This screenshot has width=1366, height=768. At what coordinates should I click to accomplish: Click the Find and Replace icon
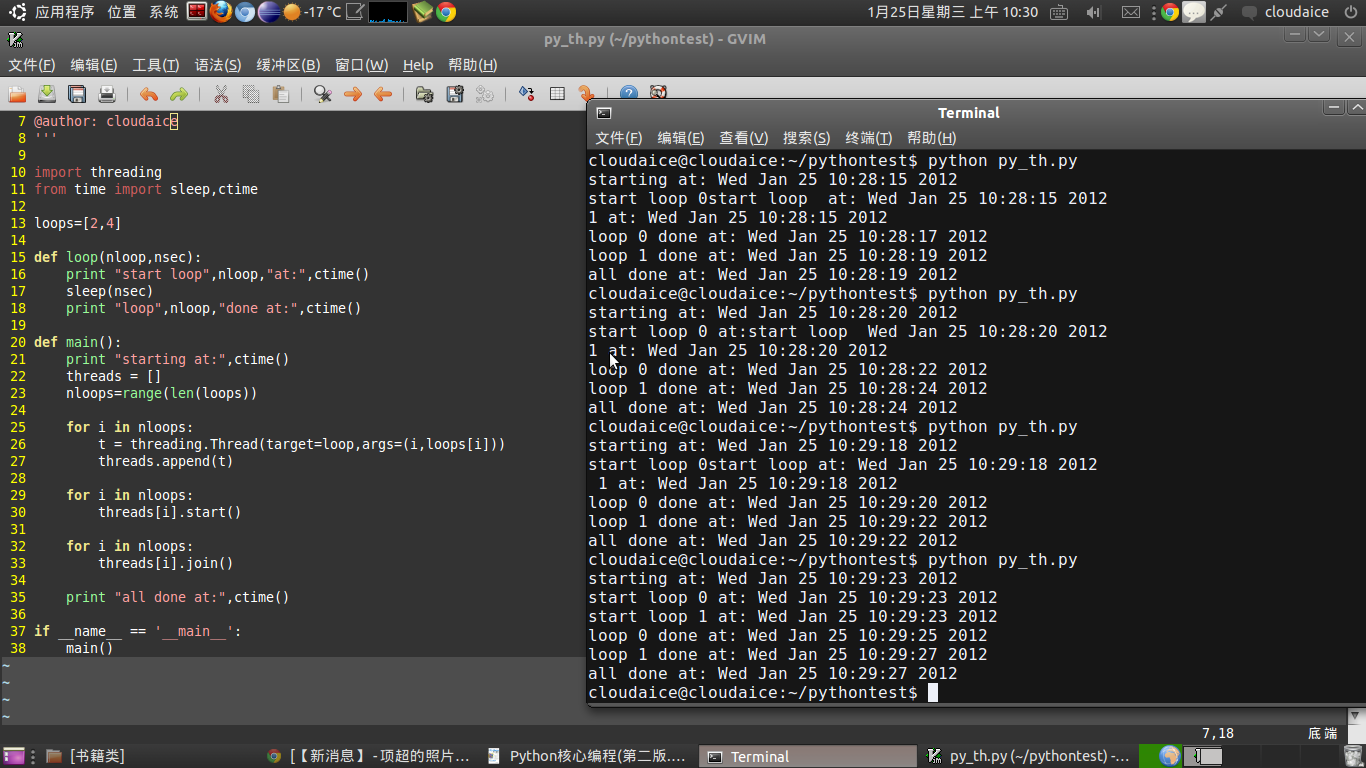coord(322,94)
